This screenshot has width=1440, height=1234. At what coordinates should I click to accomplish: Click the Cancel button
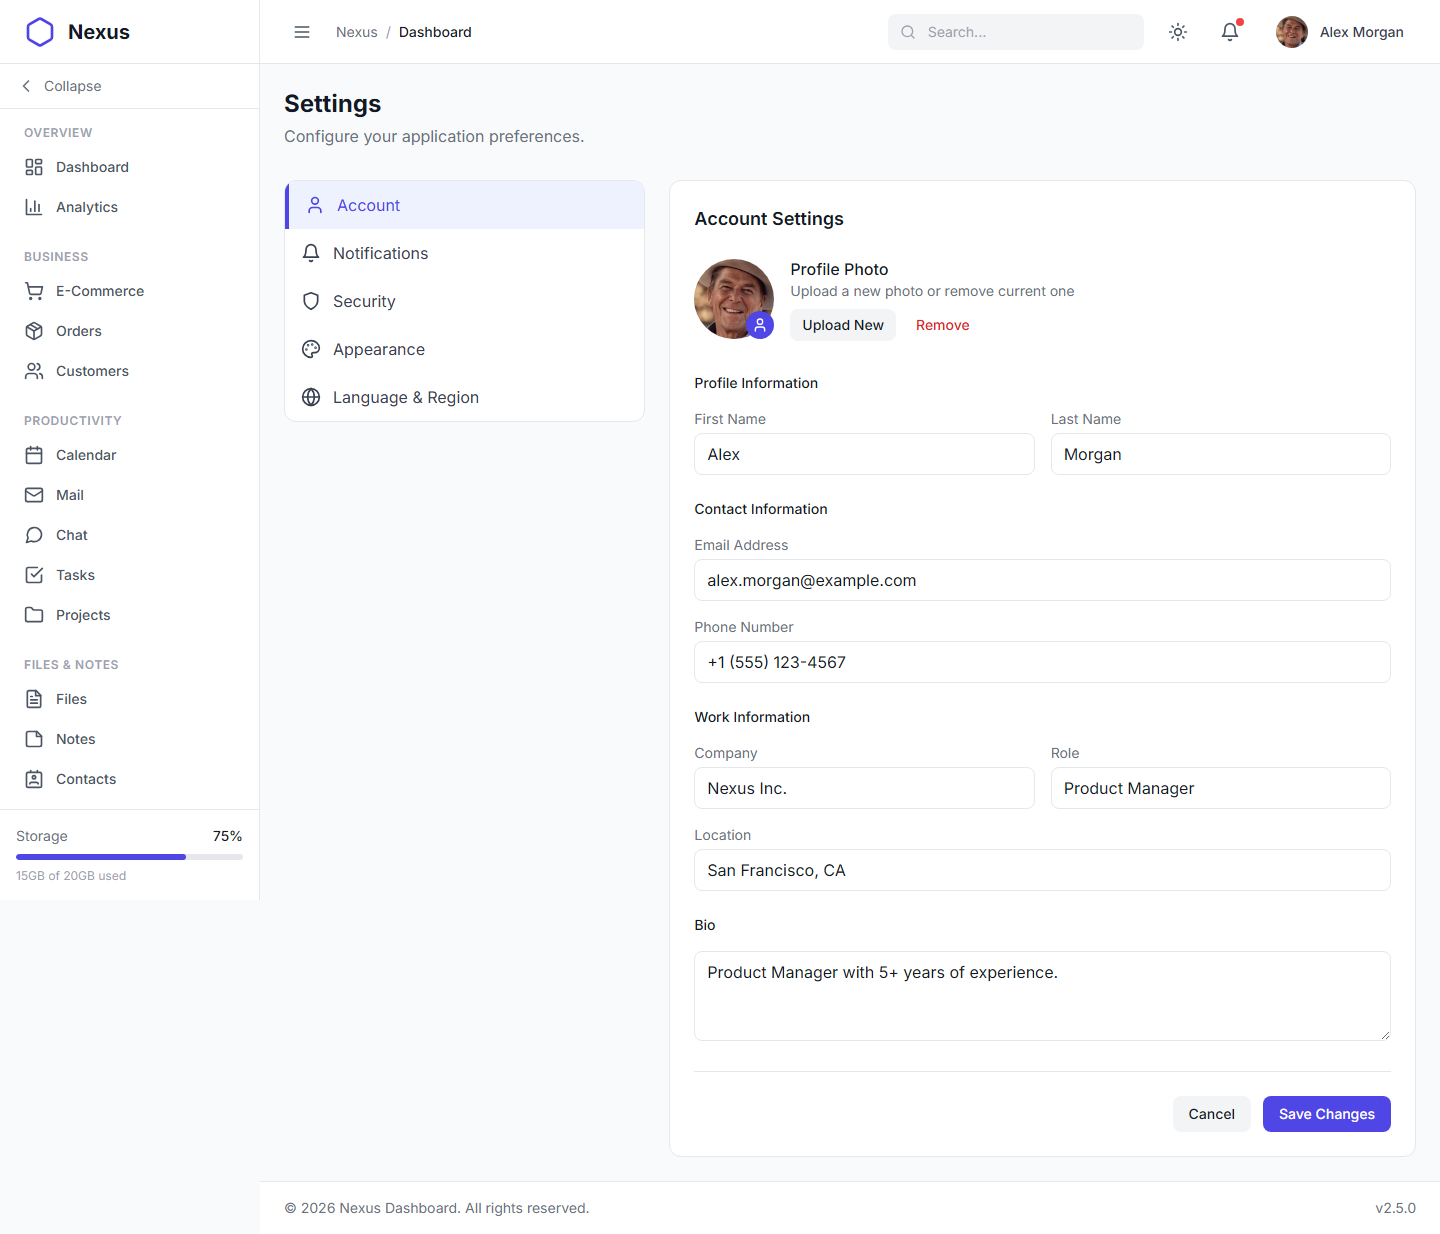point(1211,1114)
